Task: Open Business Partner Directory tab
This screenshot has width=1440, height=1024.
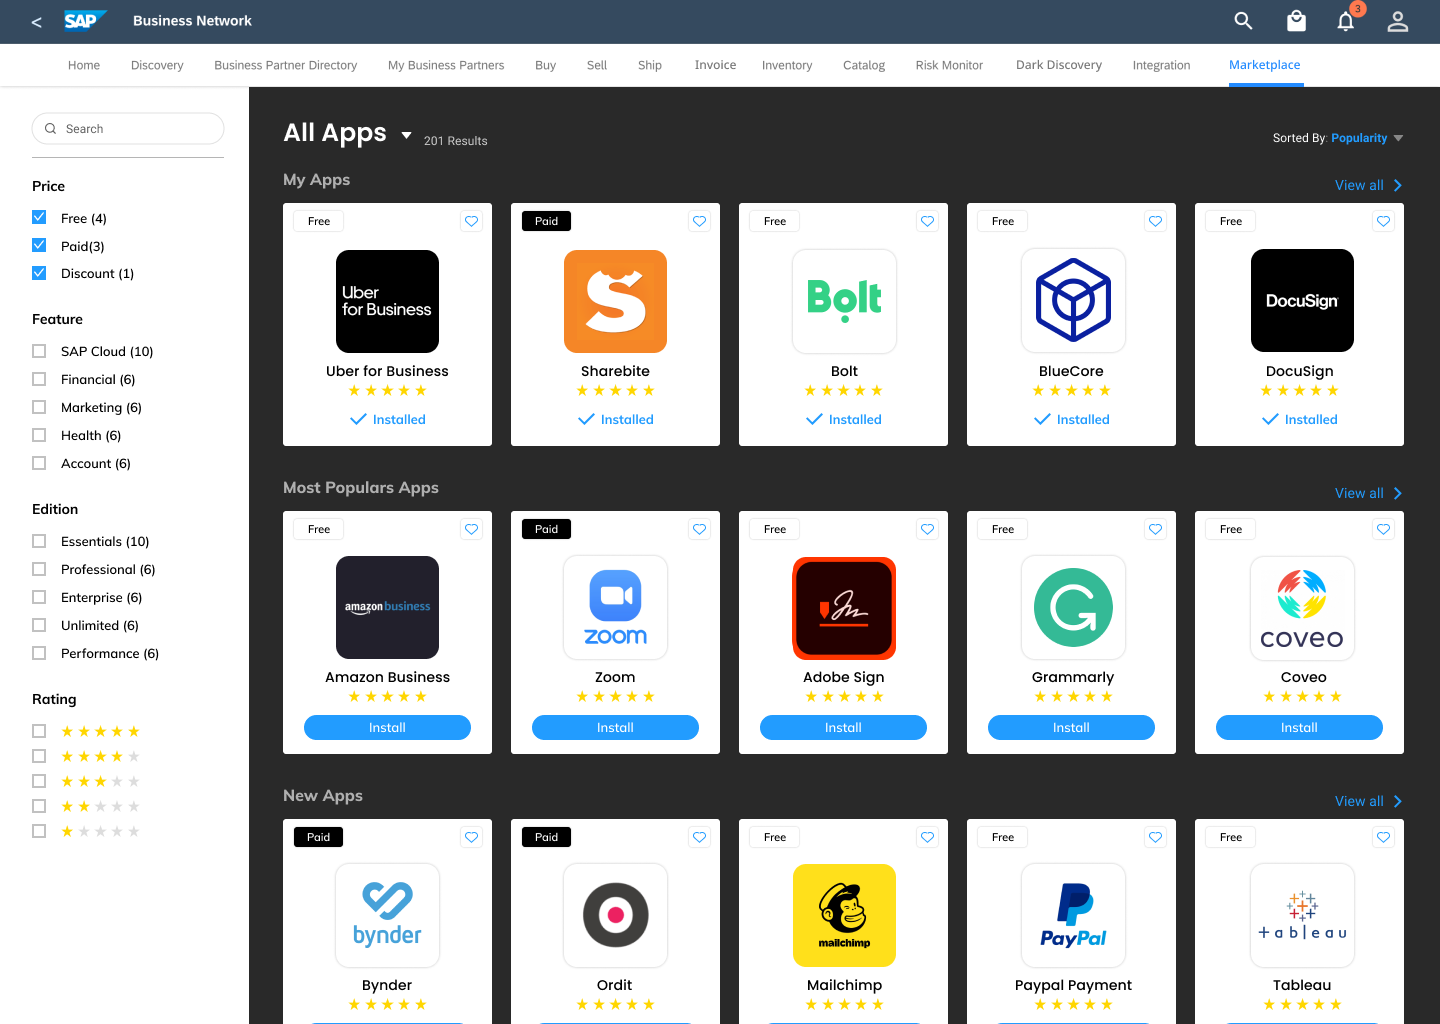Action: tap(285, 65)
